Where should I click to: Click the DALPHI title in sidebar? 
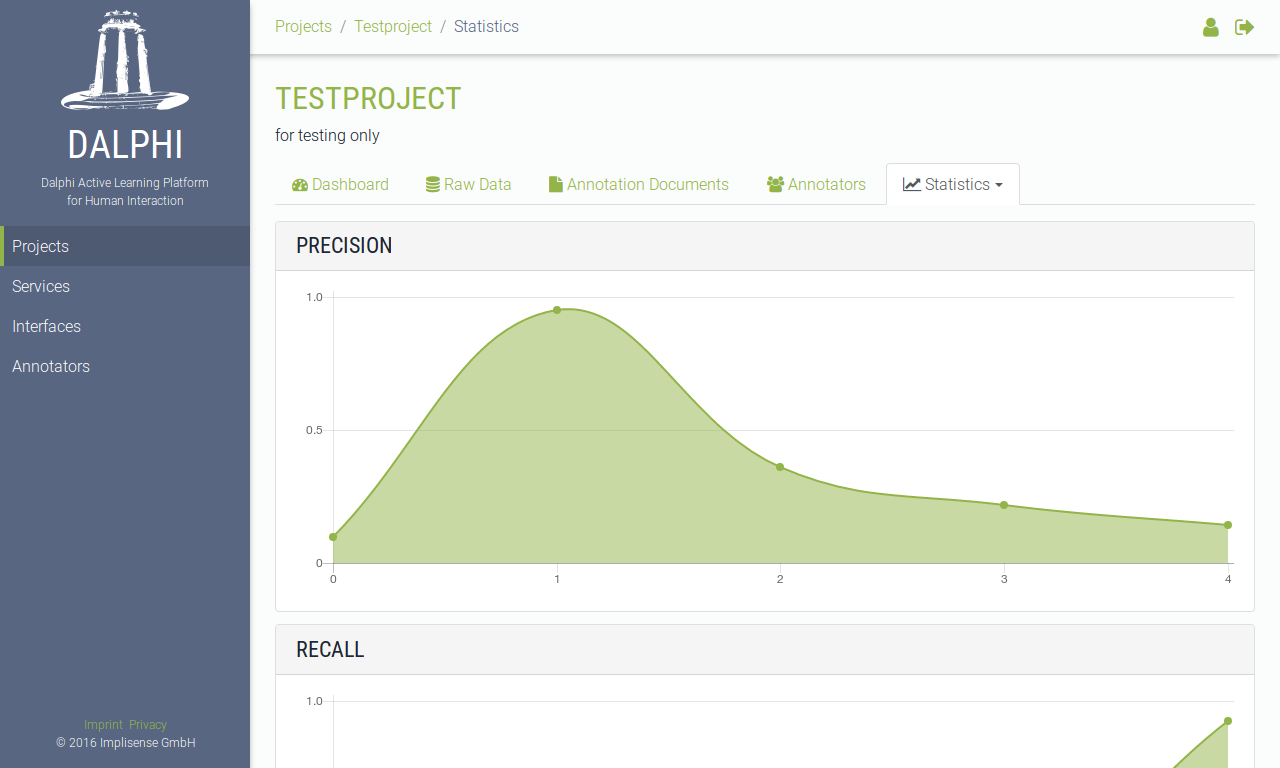coord(125,145)
